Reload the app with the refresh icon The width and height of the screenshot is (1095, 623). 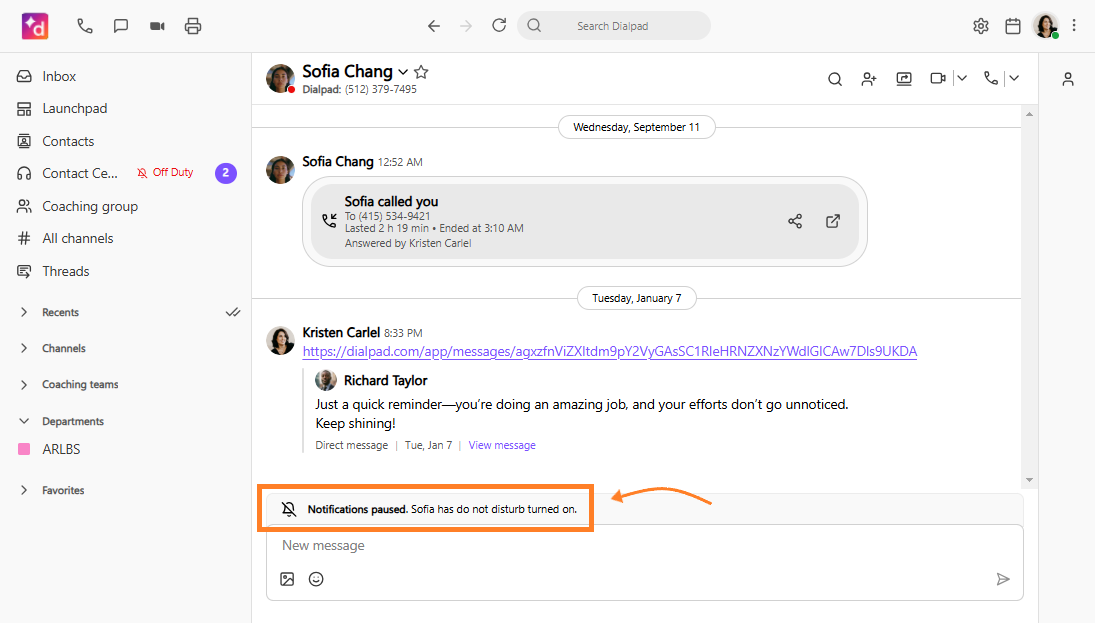(x=499, y=26)
